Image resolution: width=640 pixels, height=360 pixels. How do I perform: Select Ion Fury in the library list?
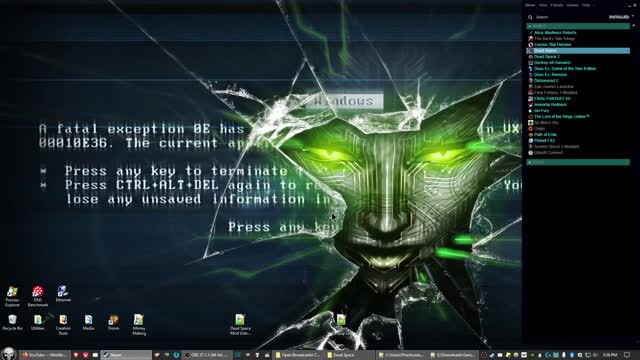(x=542, y=110)
